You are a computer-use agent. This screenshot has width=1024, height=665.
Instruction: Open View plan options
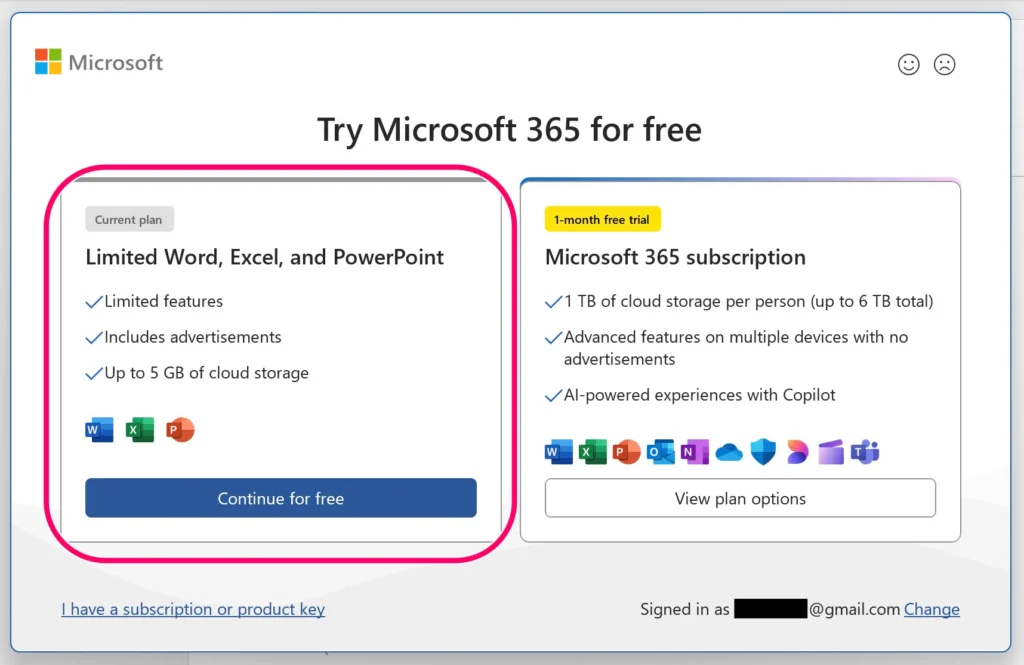click(740, 498)
